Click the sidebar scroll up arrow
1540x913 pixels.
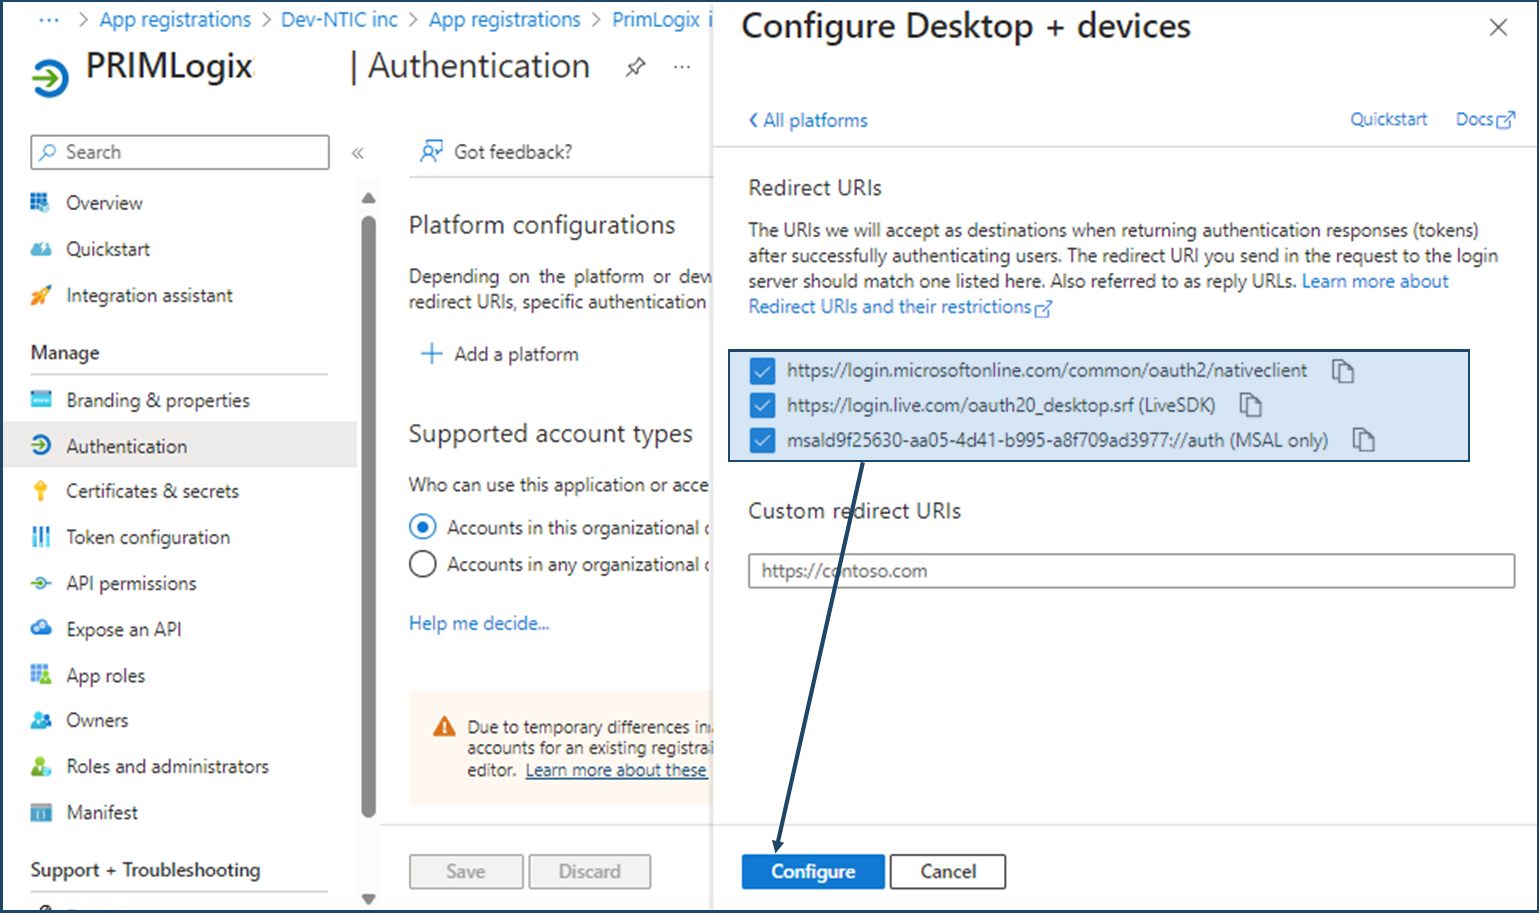click(368, 198)
